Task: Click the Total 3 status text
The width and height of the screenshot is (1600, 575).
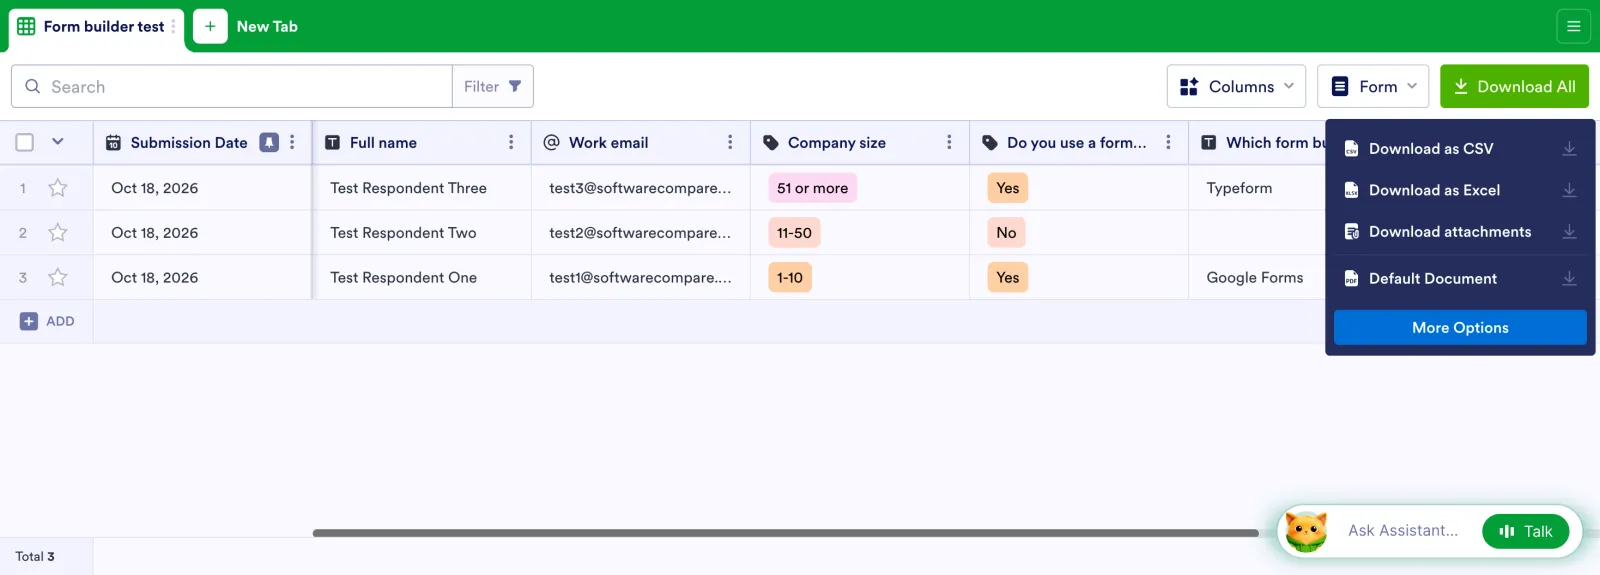Action: (35, 556)
